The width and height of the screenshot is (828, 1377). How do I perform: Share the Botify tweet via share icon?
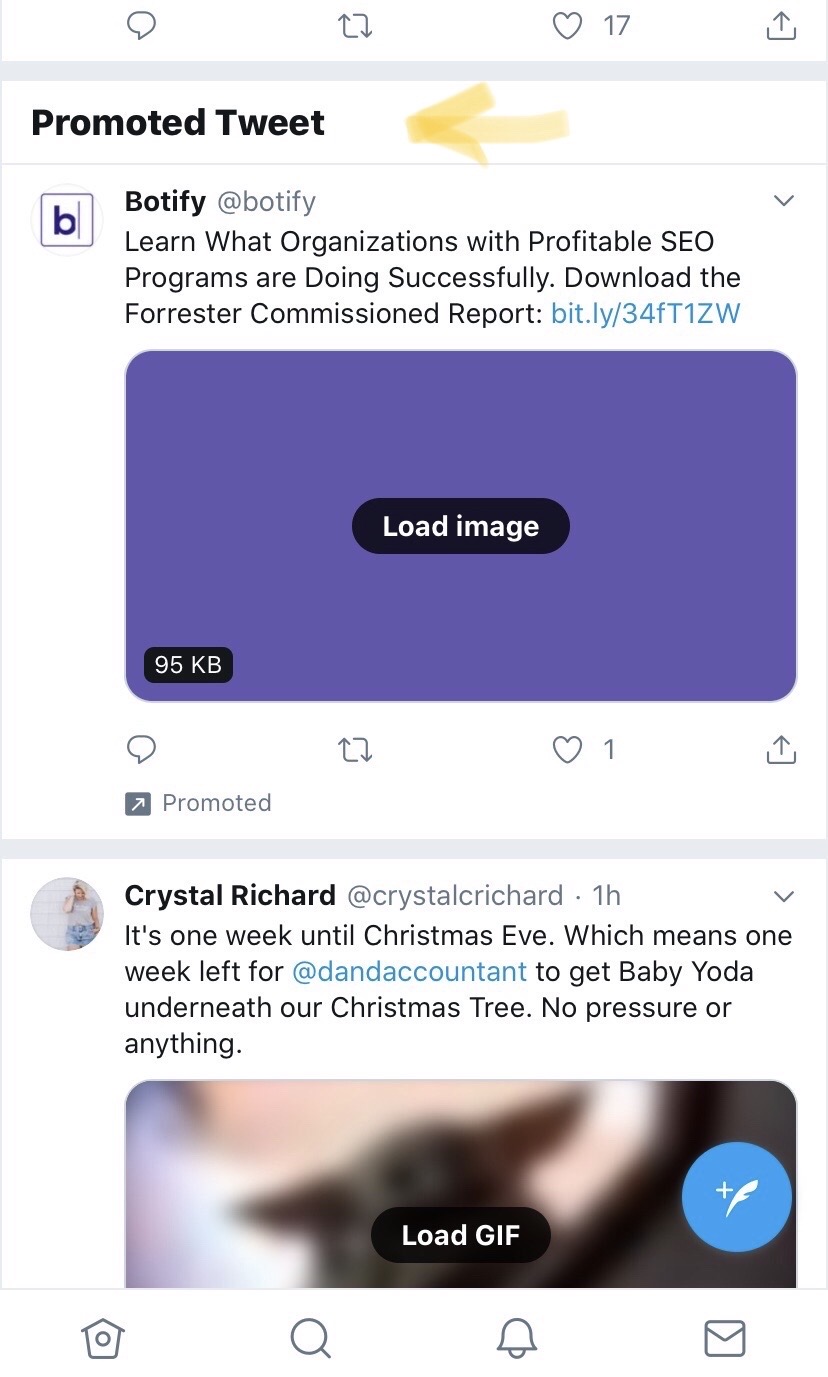coord(781,748)
